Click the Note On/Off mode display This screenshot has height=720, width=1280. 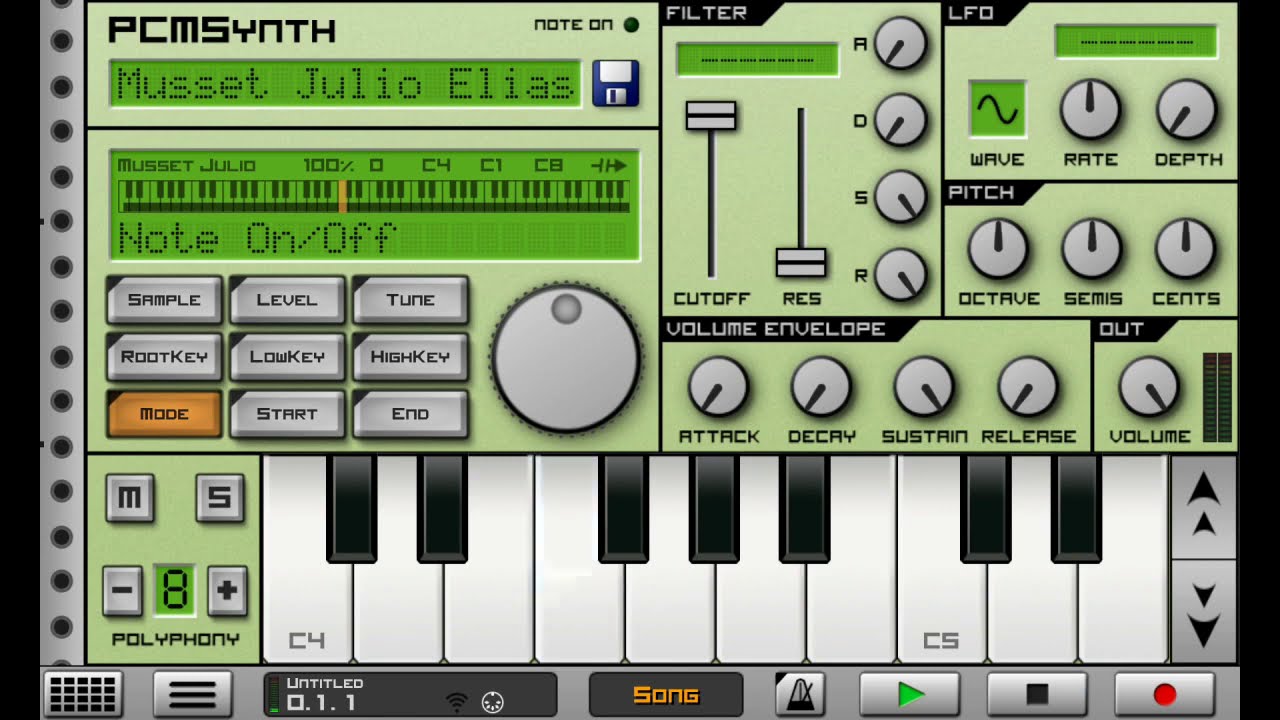[x=258, y=239]
